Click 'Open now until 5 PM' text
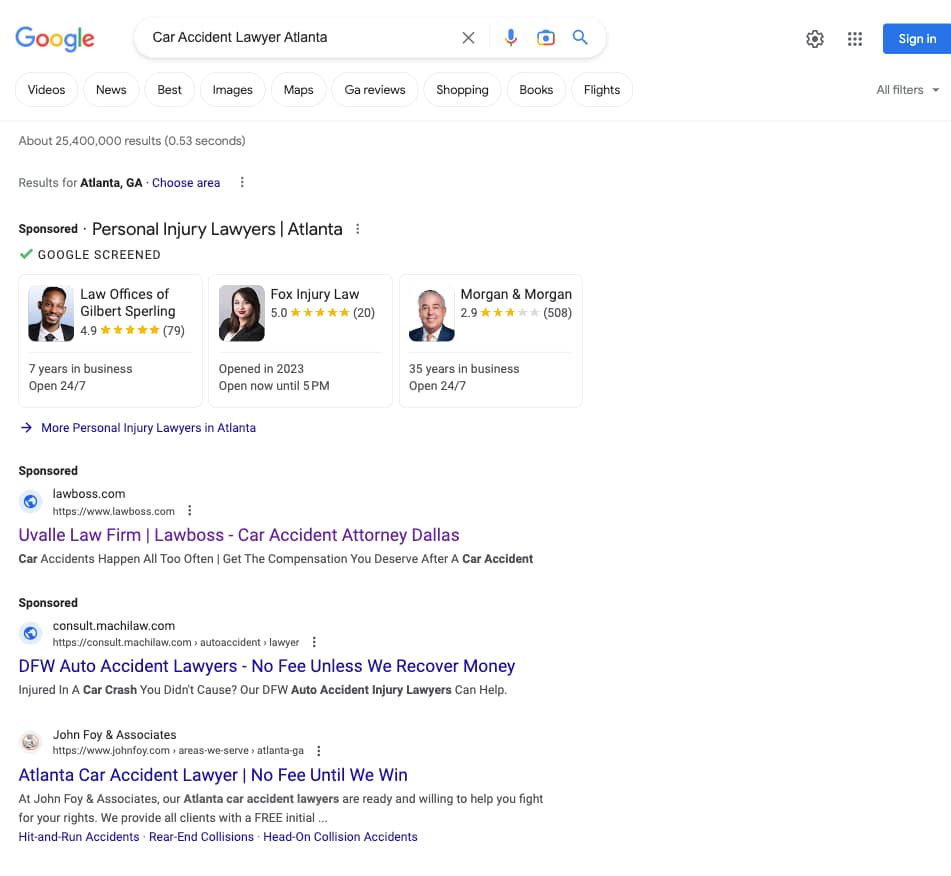 (x=274, y=386)
